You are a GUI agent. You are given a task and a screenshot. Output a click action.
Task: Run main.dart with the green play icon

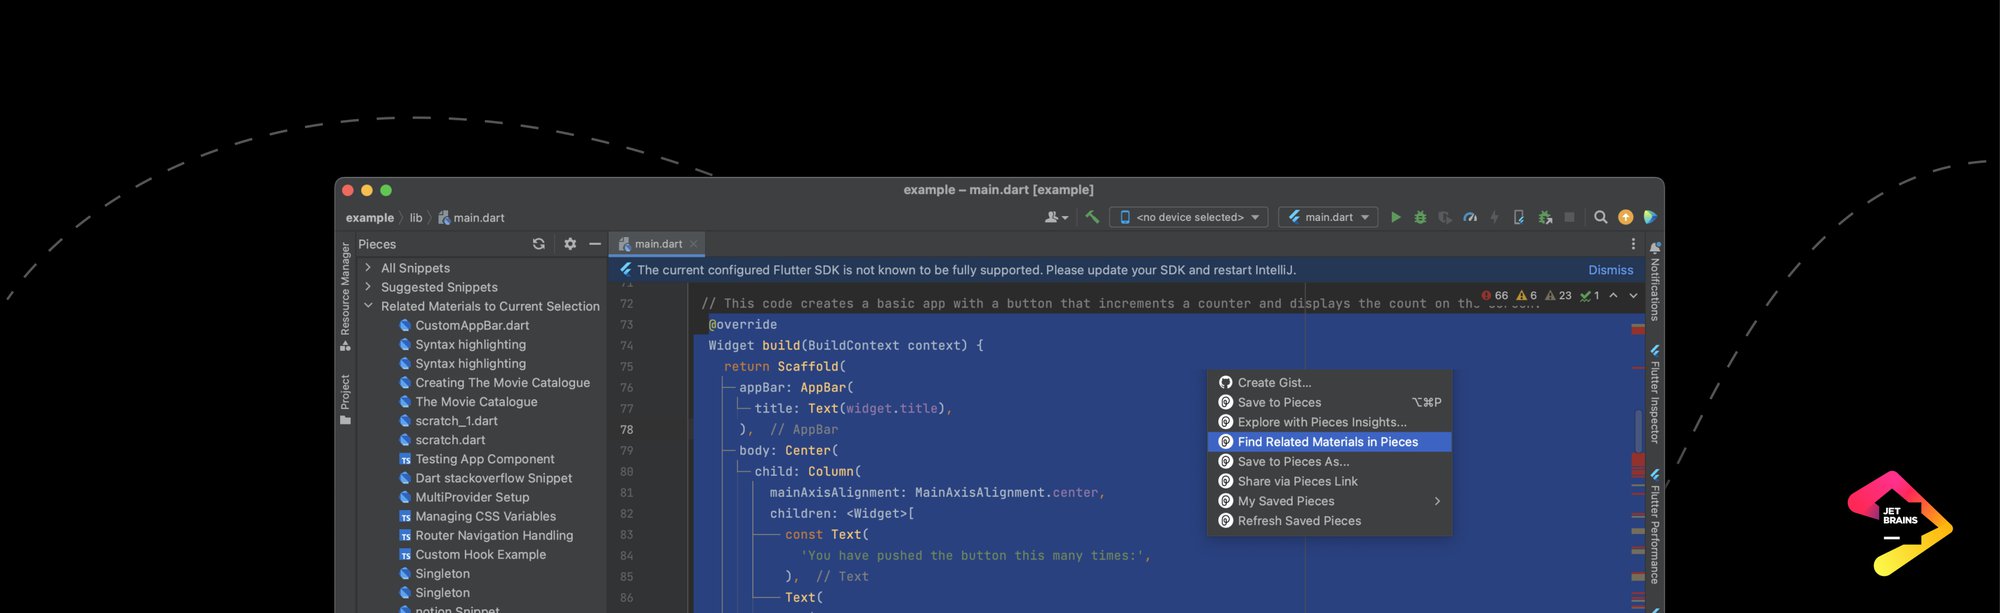pyautogui.click(x=1395, y=217)
